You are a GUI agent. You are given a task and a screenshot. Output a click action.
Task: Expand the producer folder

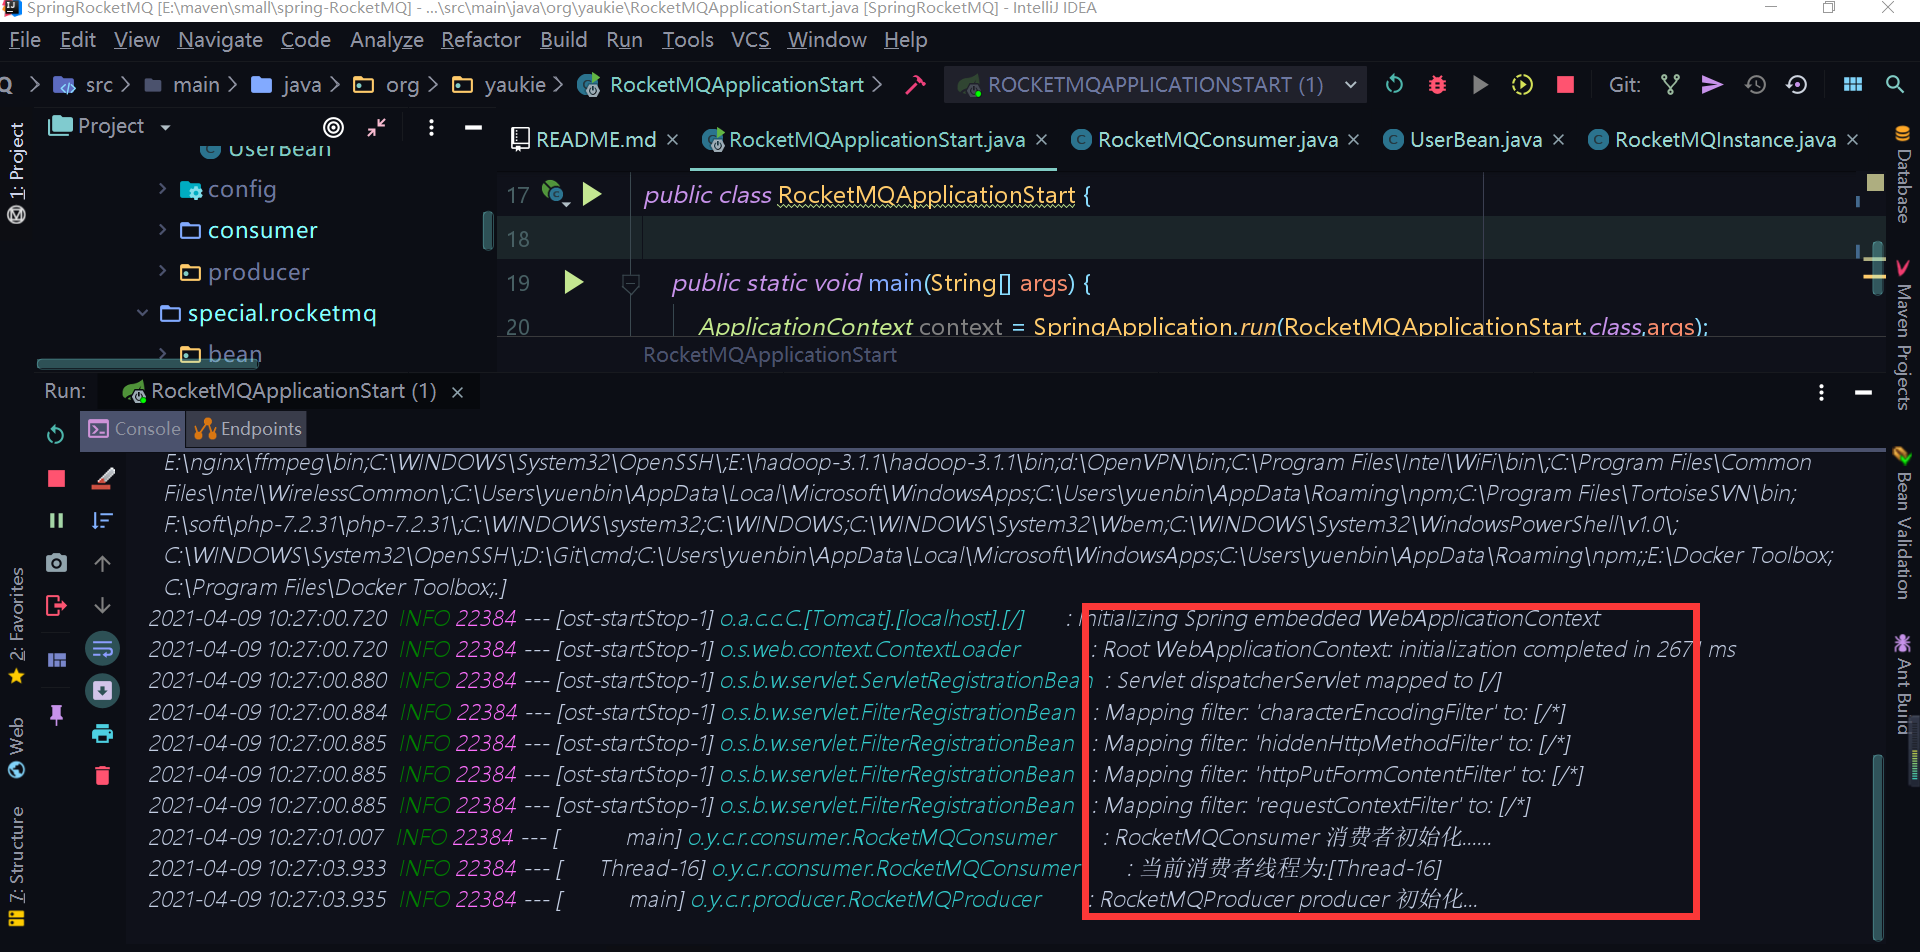click(x=162, y=271)
